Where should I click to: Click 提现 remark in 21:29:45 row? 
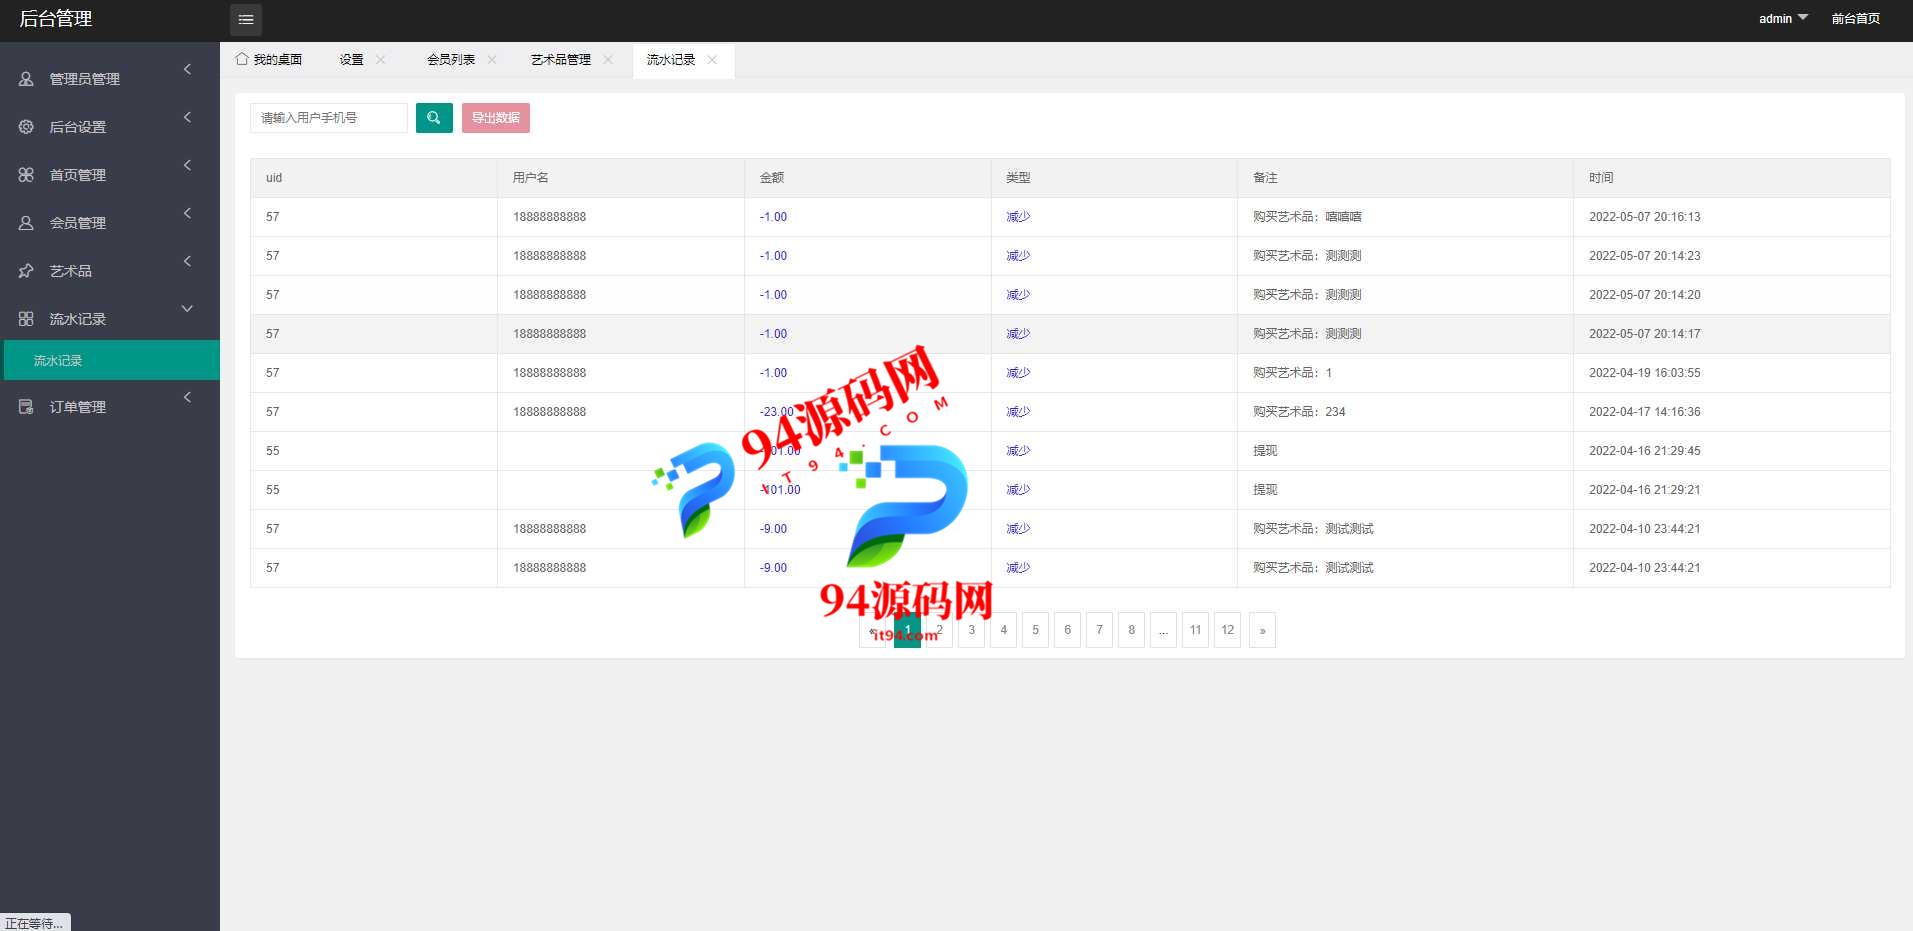click(1265, 451)
